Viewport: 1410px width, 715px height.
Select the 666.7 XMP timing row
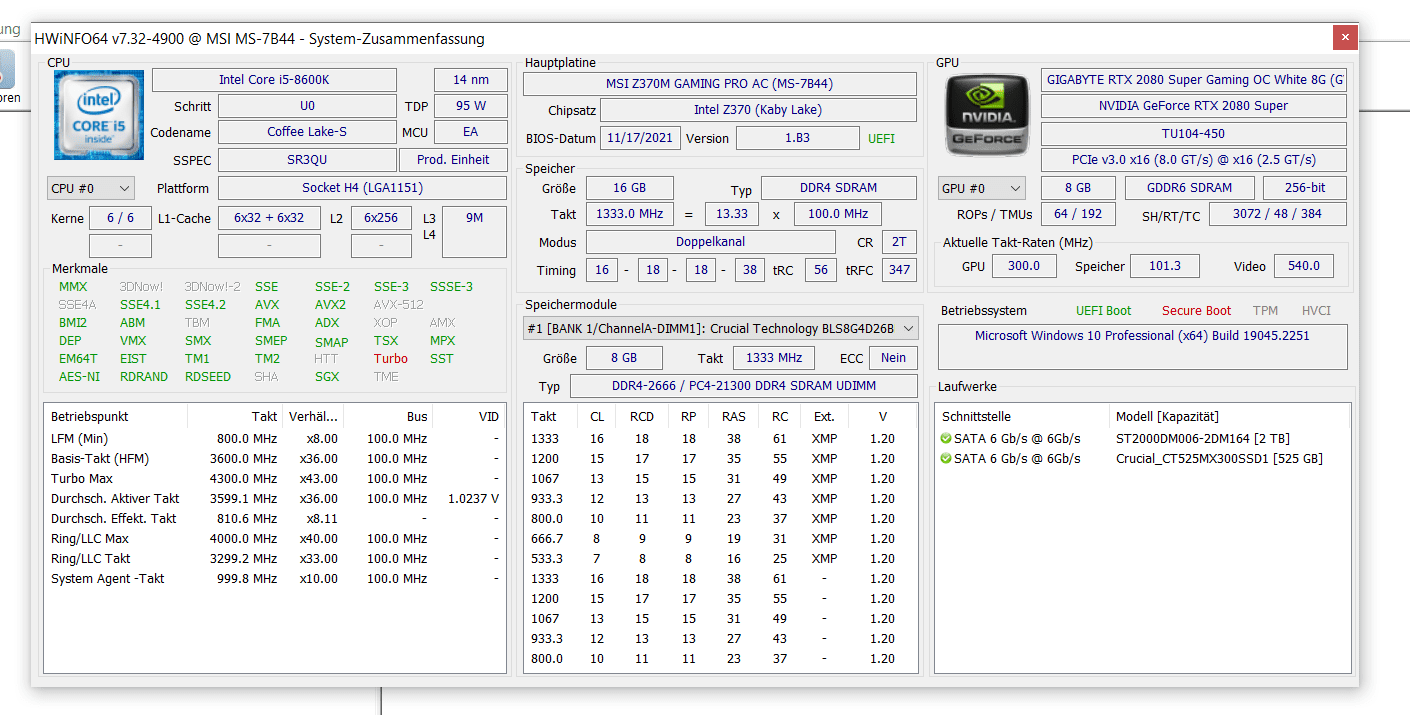(x=720, y=539)
